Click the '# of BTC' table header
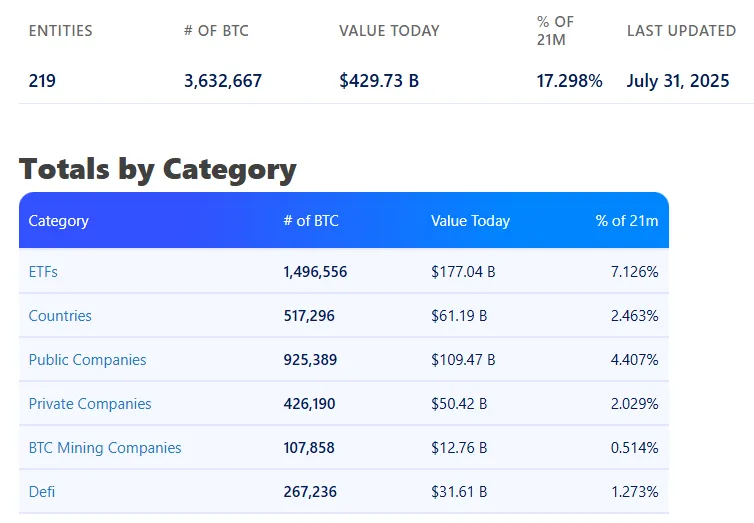 pos(311,221)
